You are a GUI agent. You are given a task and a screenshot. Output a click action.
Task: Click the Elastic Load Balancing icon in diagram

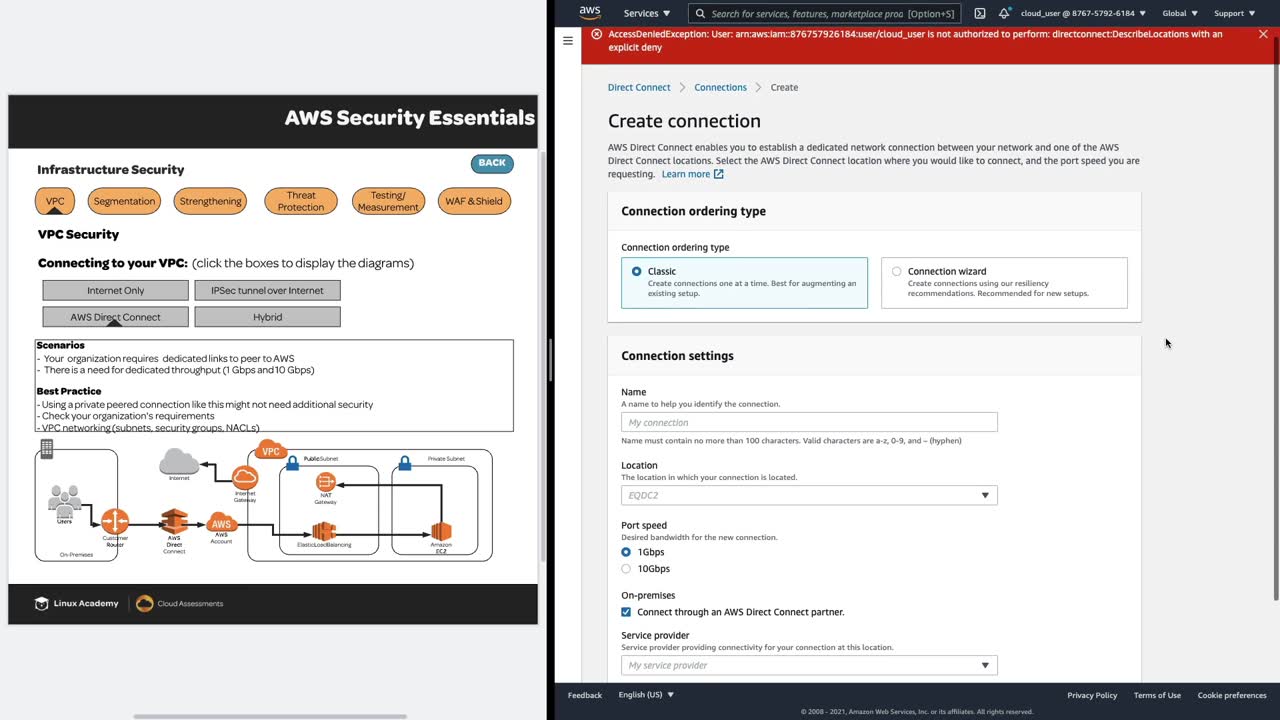coord(324,531)
